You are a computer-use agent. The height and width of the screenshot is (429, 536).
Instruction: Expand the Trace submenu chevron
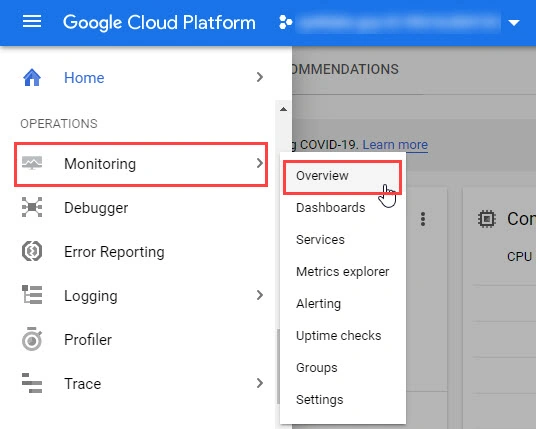[260, 383]
